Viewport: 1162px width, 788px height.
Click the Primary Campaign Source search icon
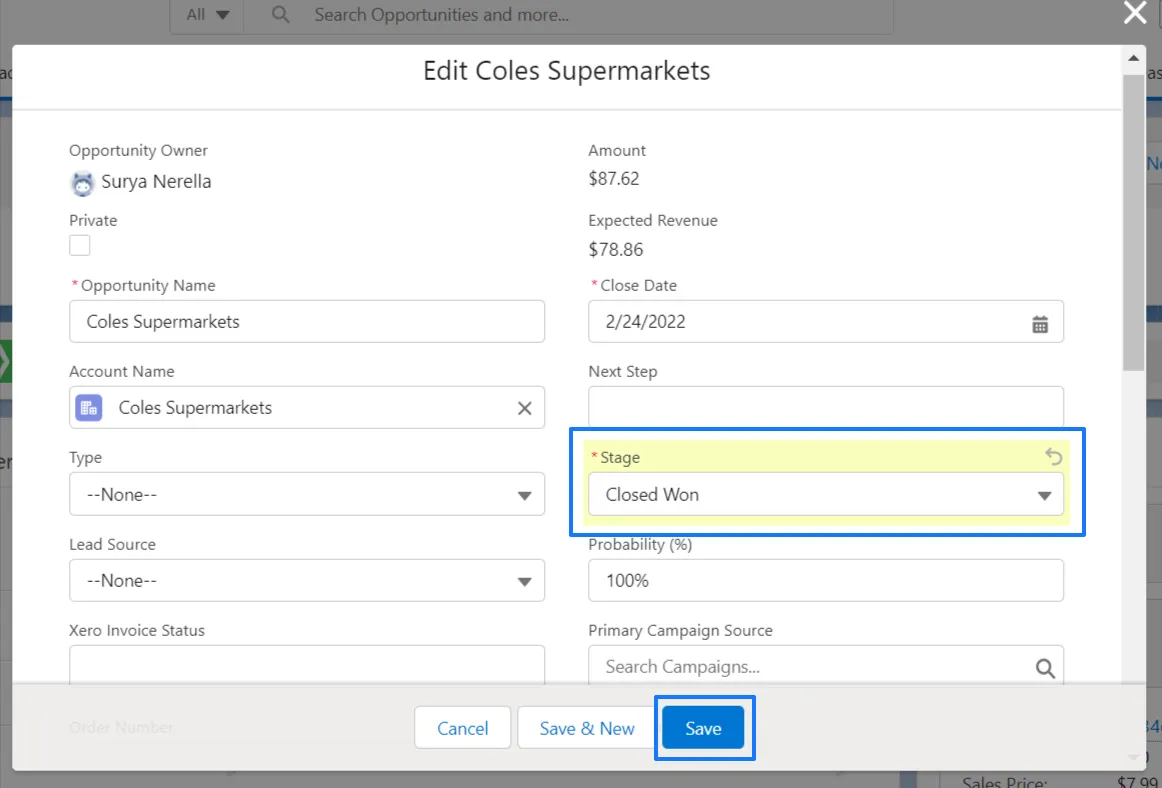tap(1045, 668)
